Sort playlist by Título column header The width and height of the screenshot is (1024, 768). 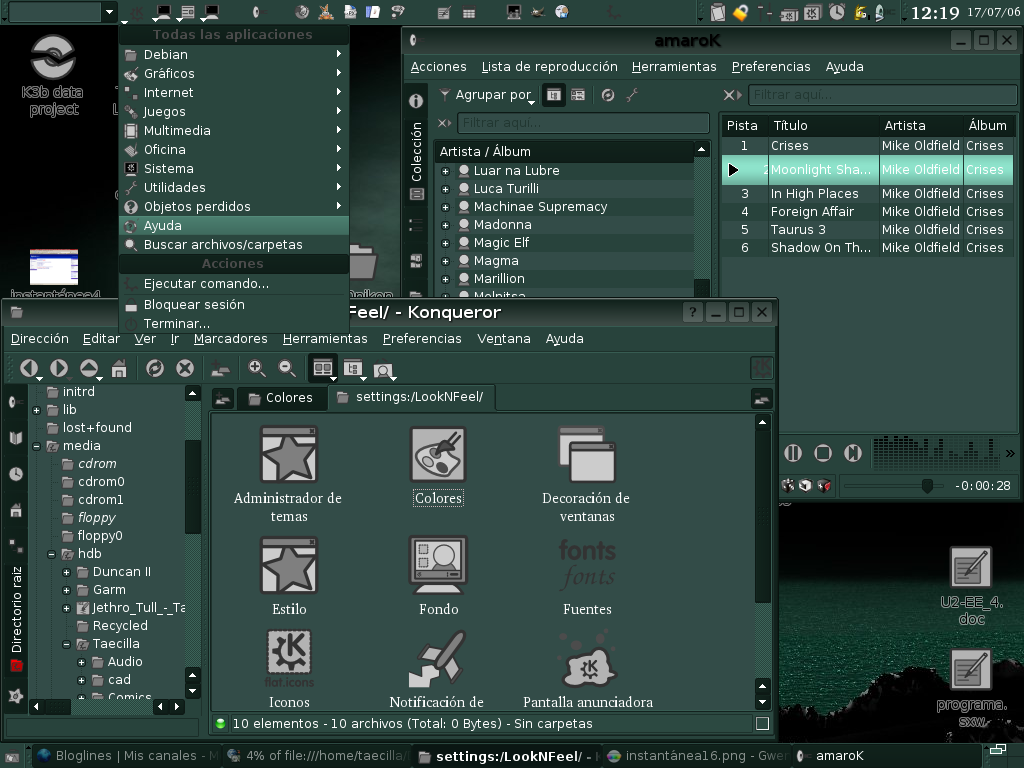pyautogui.click(x=823, y=125)
